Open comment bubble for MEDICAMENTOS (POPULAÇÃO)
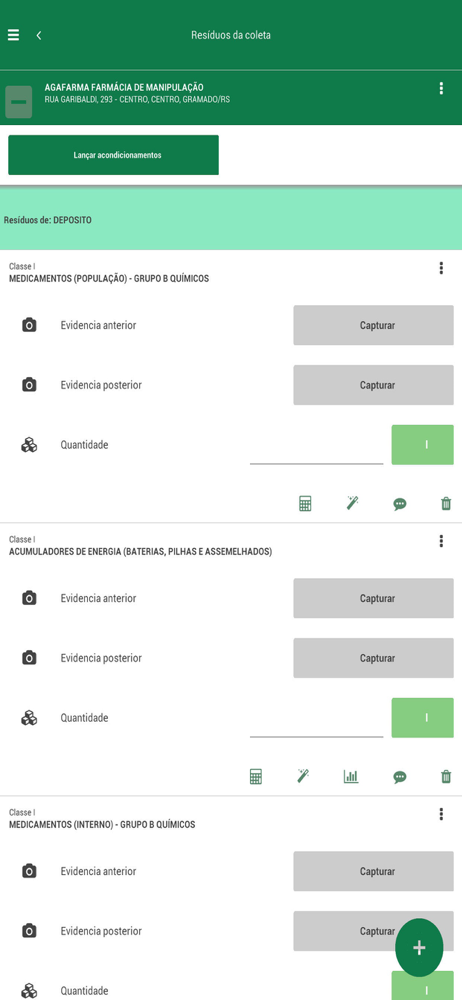Screen dimensions: 462x1000 coord(399,504)
